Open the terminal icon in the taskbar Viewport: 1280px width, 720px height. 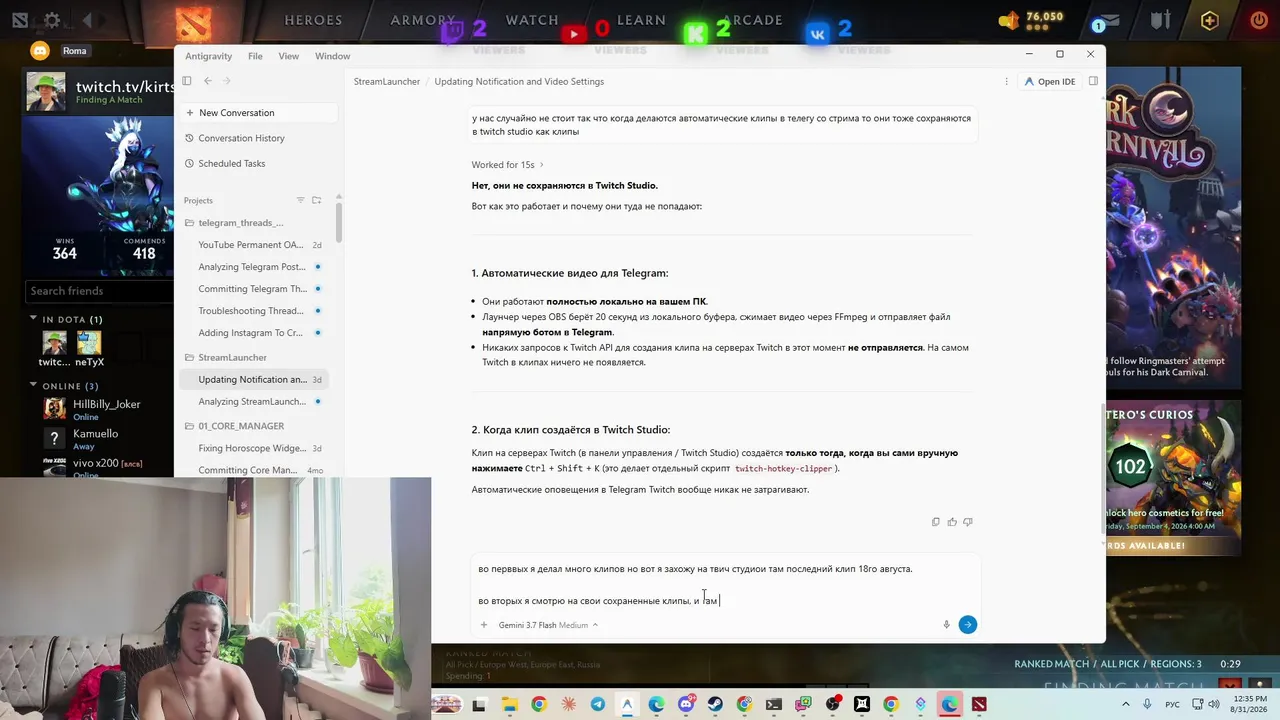(x=774, y=704)
